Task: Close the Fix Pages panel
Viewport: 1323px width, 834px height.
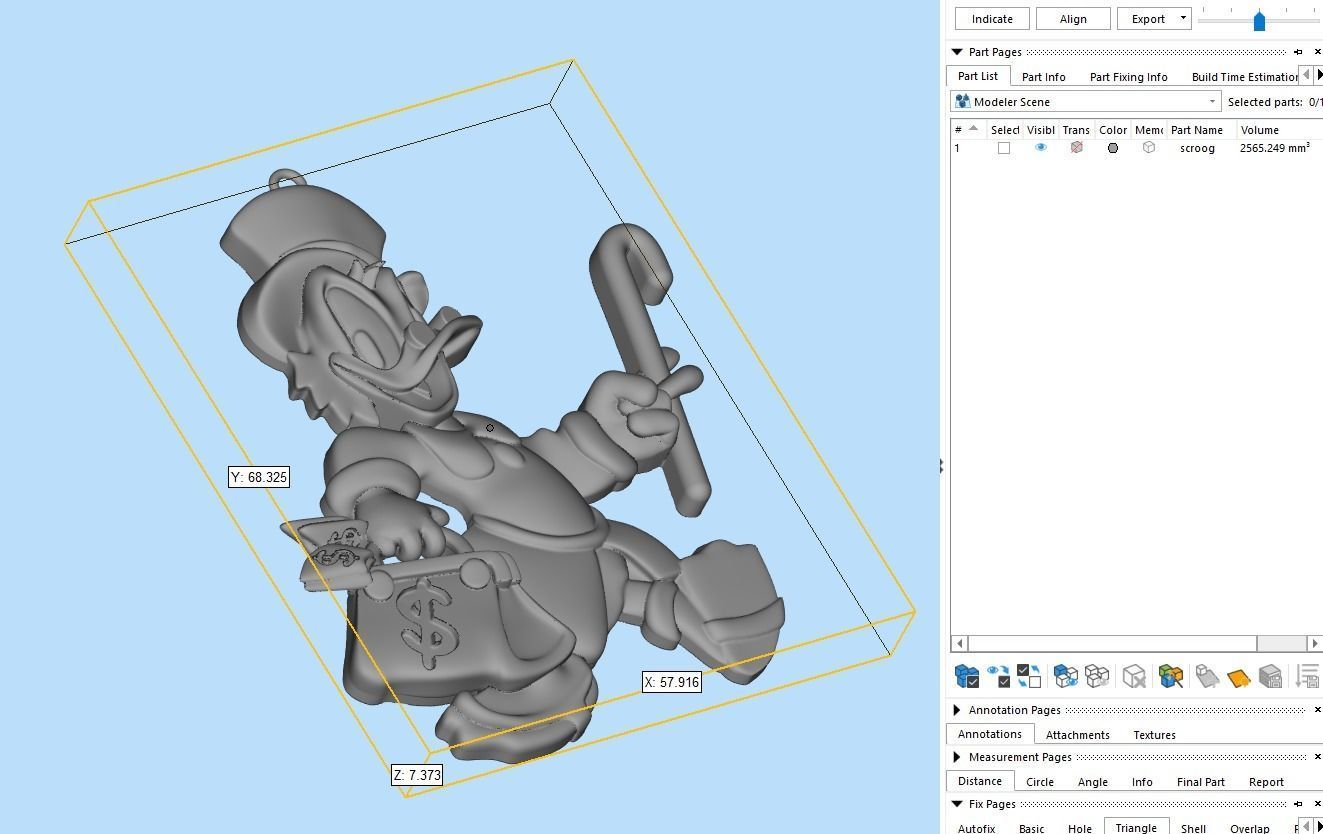Action: tap(1317, 804)
